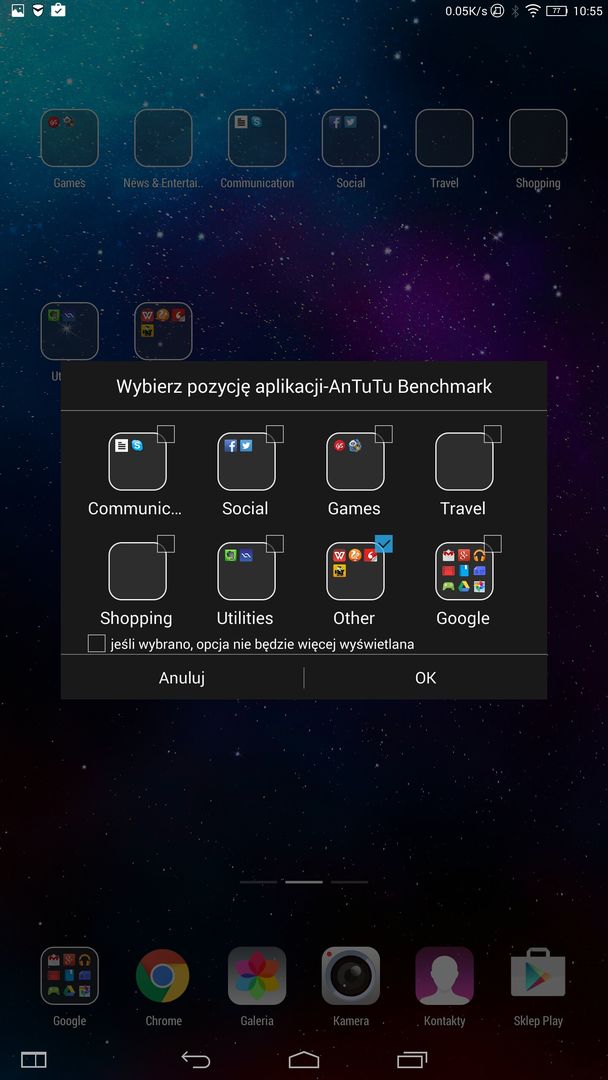Open the Kontakty app
This screenshot has height=1080, width=608.
(x=444, y=975)
